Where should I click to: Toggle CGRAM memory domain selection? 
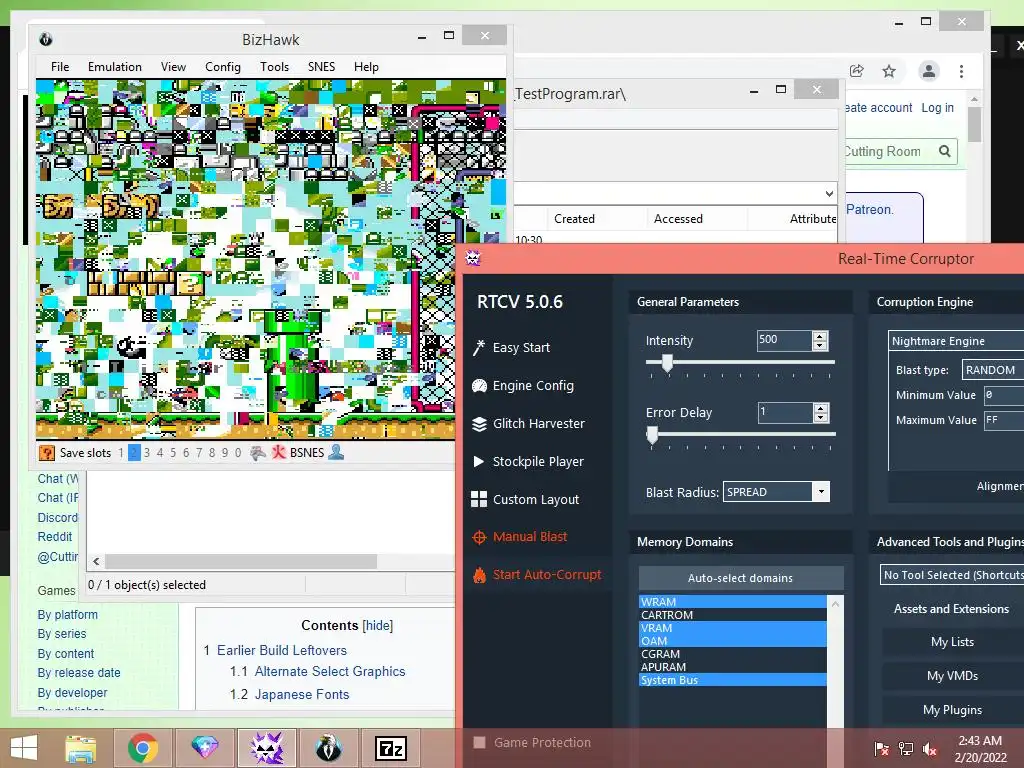coord(732,654)
